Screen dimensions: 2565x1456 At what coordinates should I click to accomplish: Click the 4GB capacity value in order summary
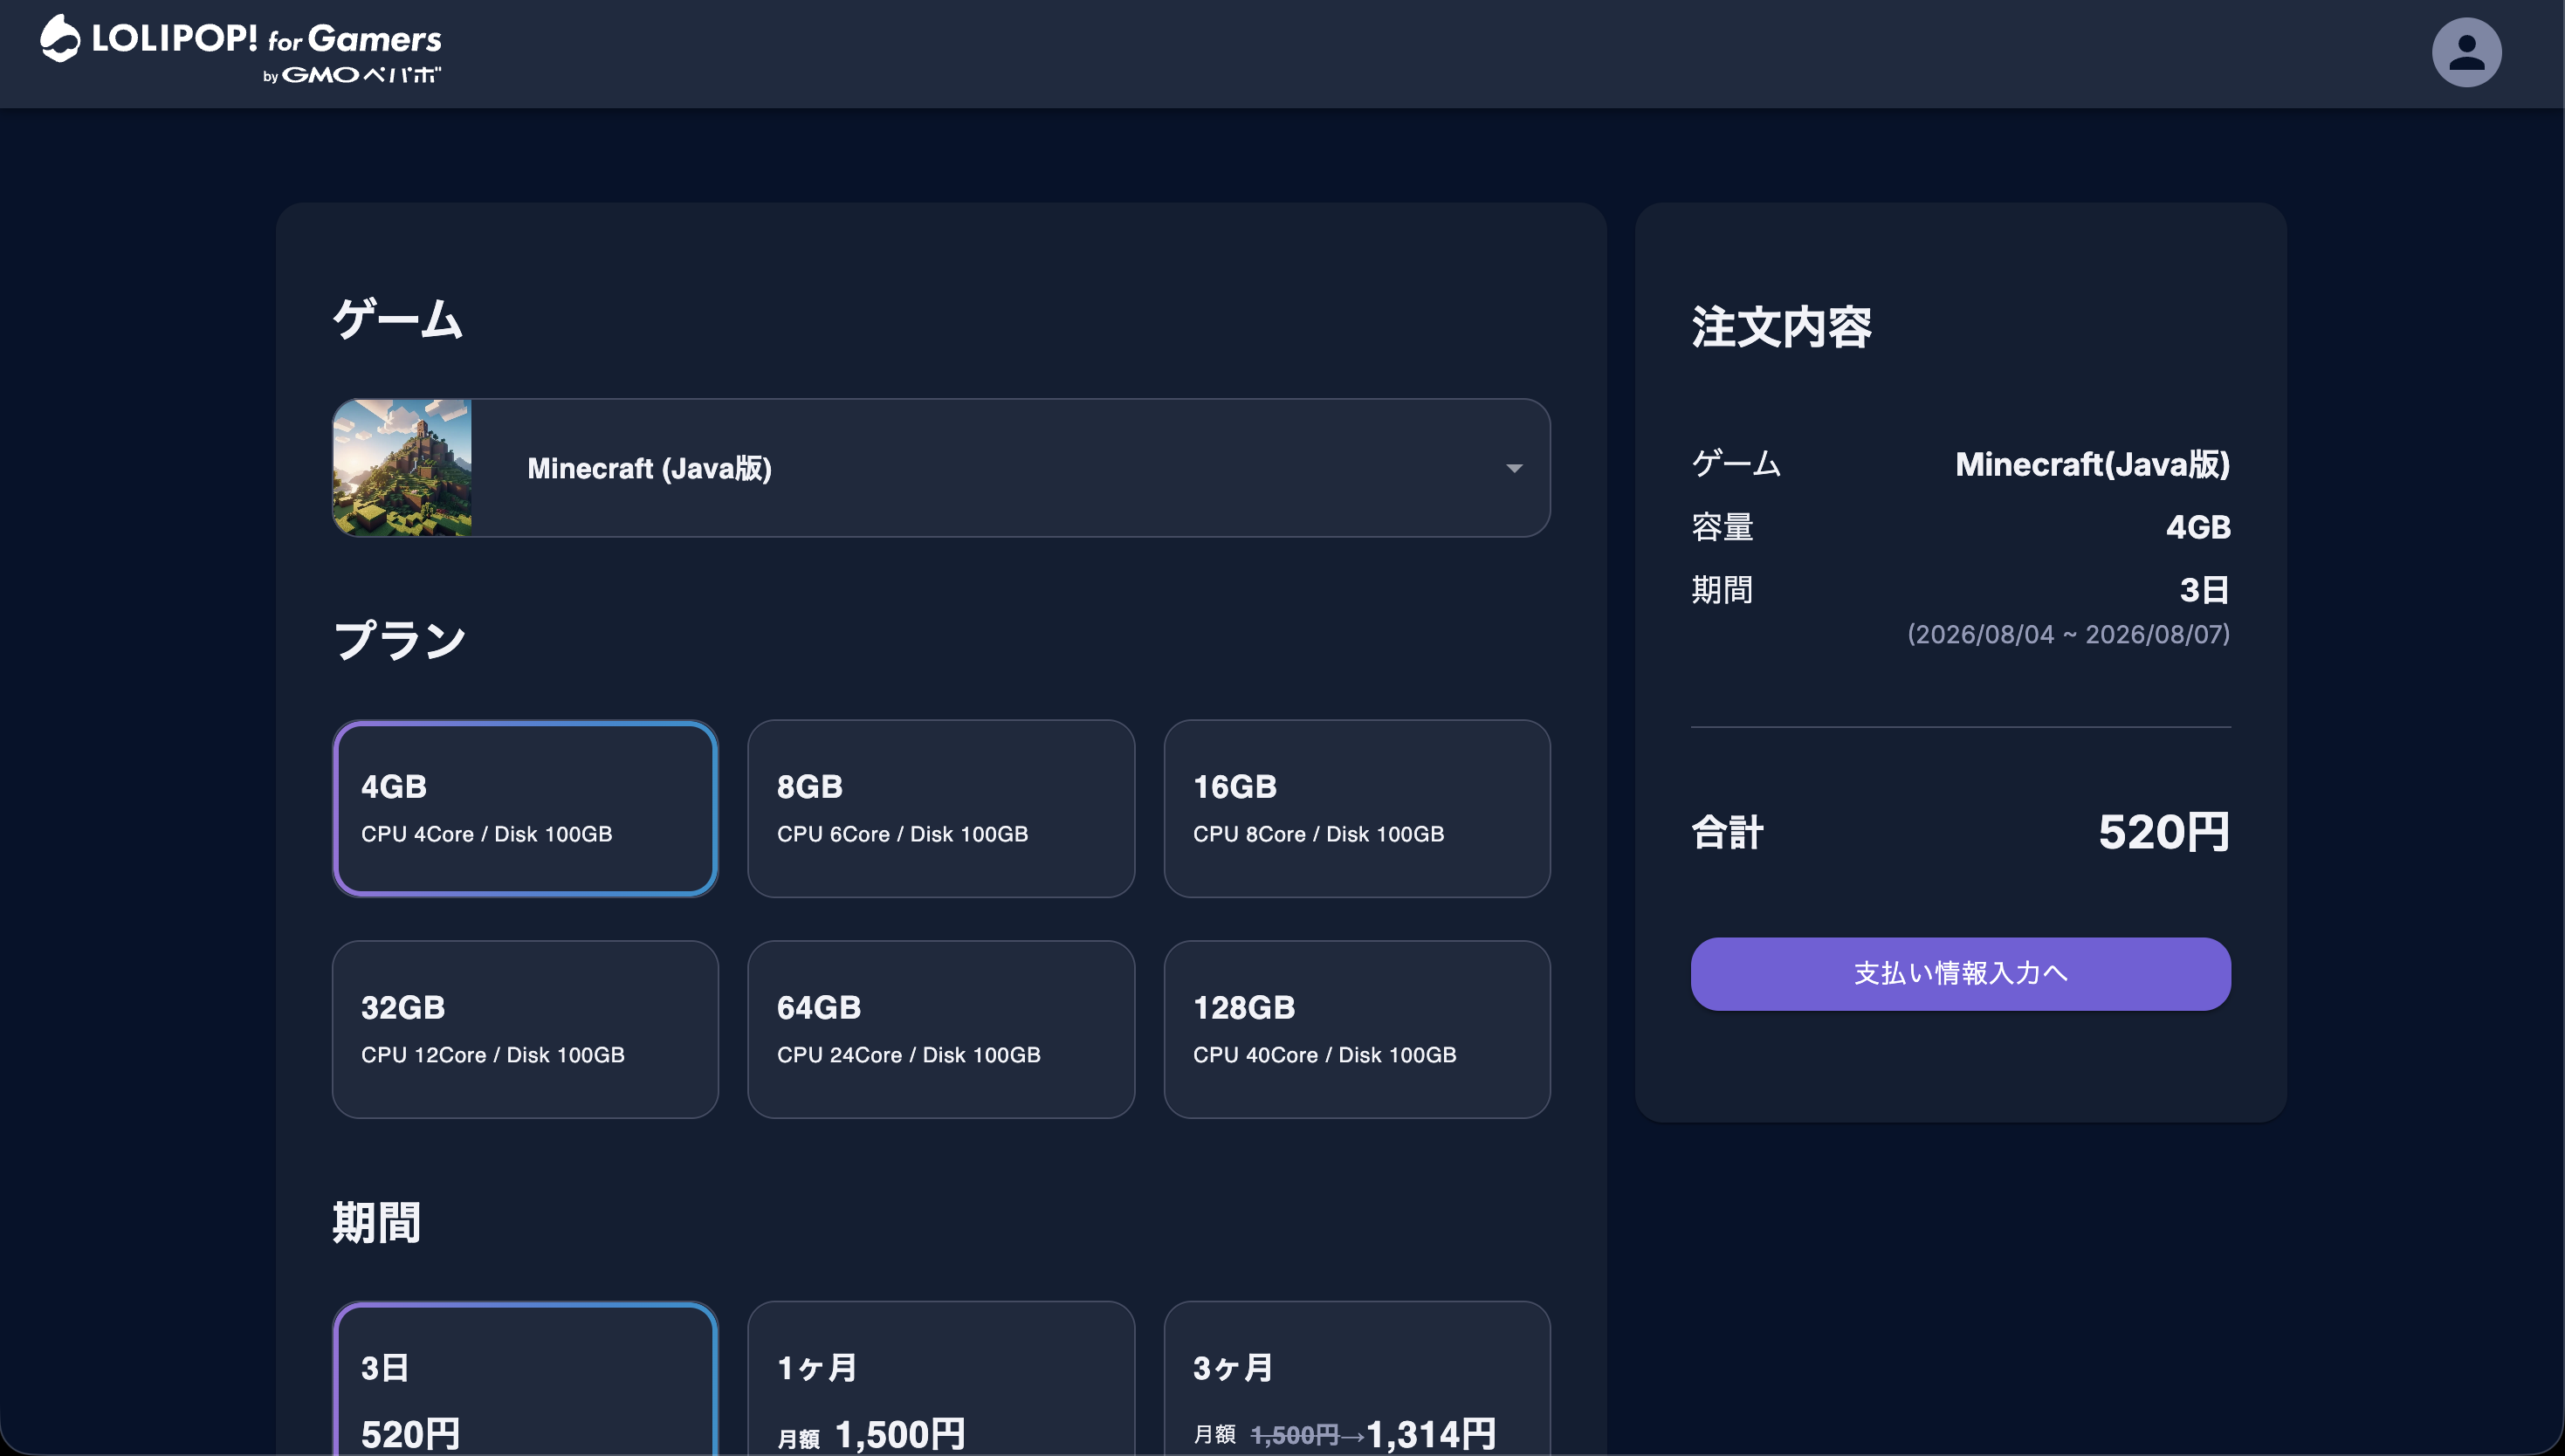(x=2198, y=527)
